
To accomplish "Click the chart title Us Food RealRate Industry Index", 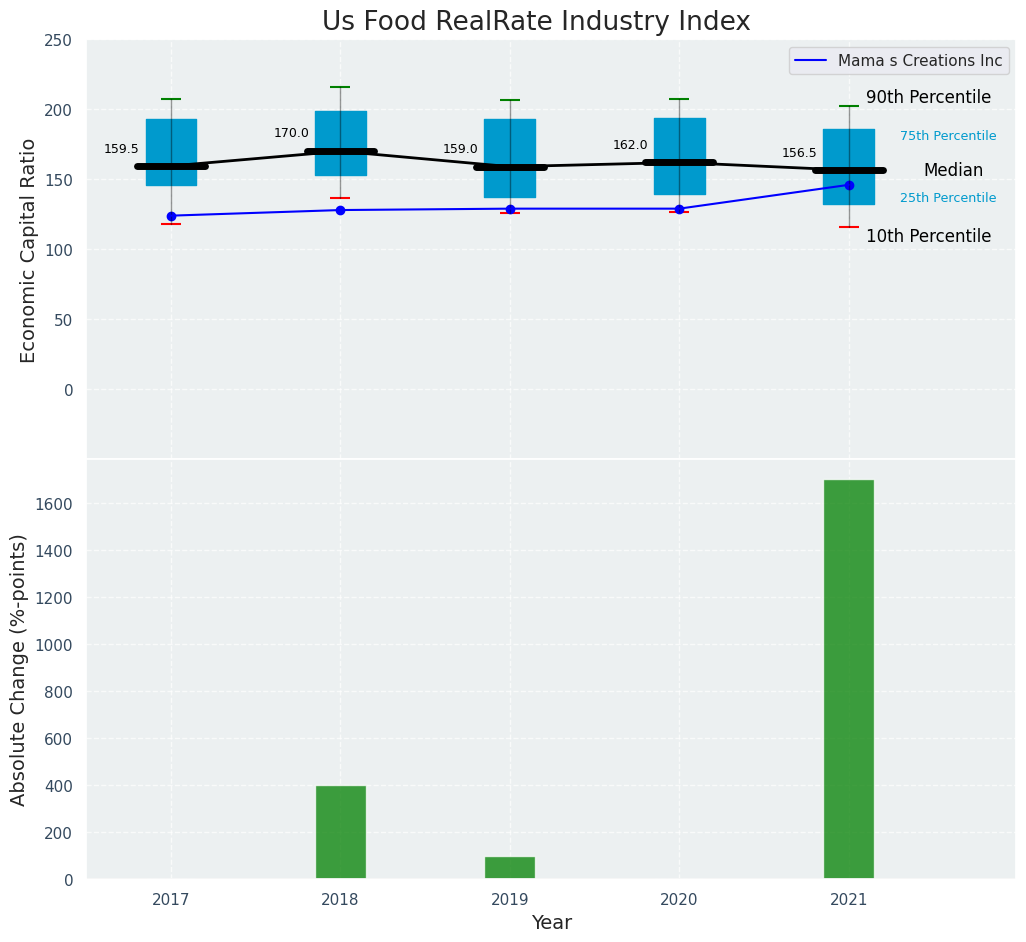I will 536,22.
